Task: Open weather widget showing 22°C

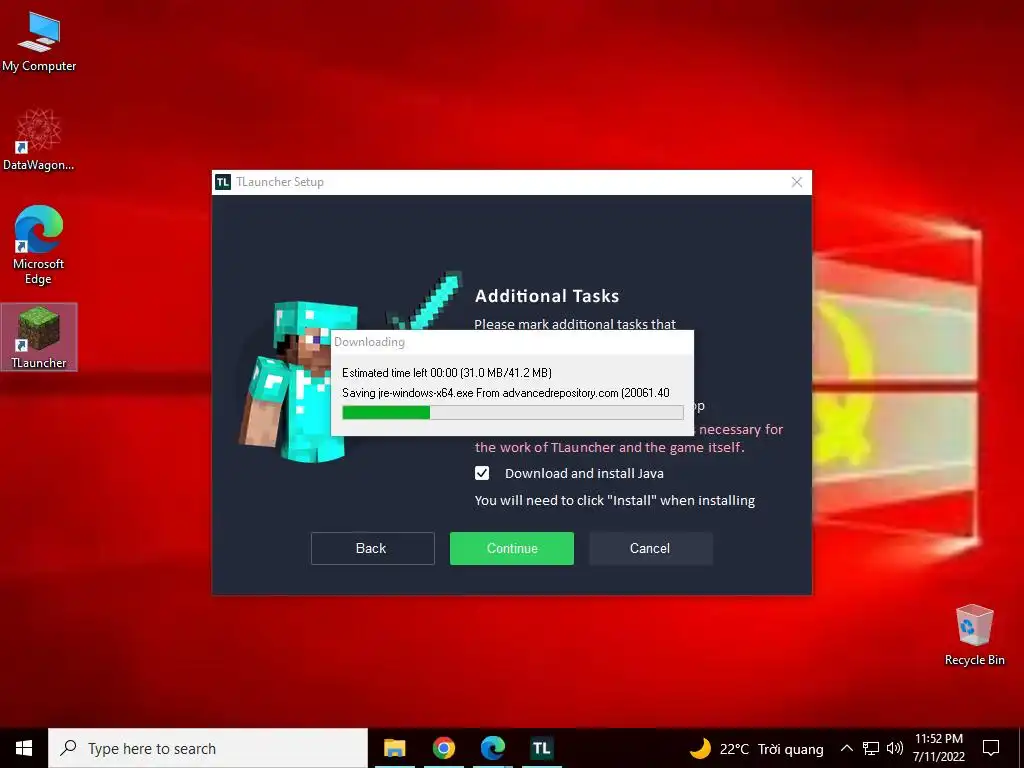Action: coord(757,748)
